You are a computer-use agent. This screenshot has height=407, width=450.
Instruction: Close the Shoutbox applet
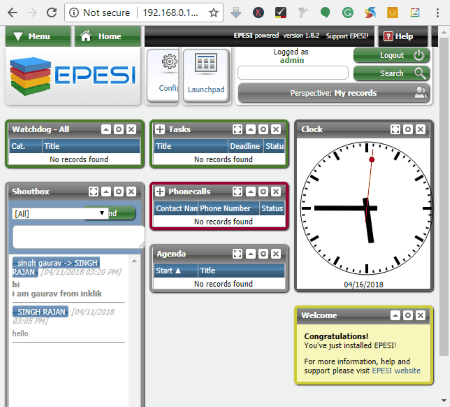click(131, 191)
